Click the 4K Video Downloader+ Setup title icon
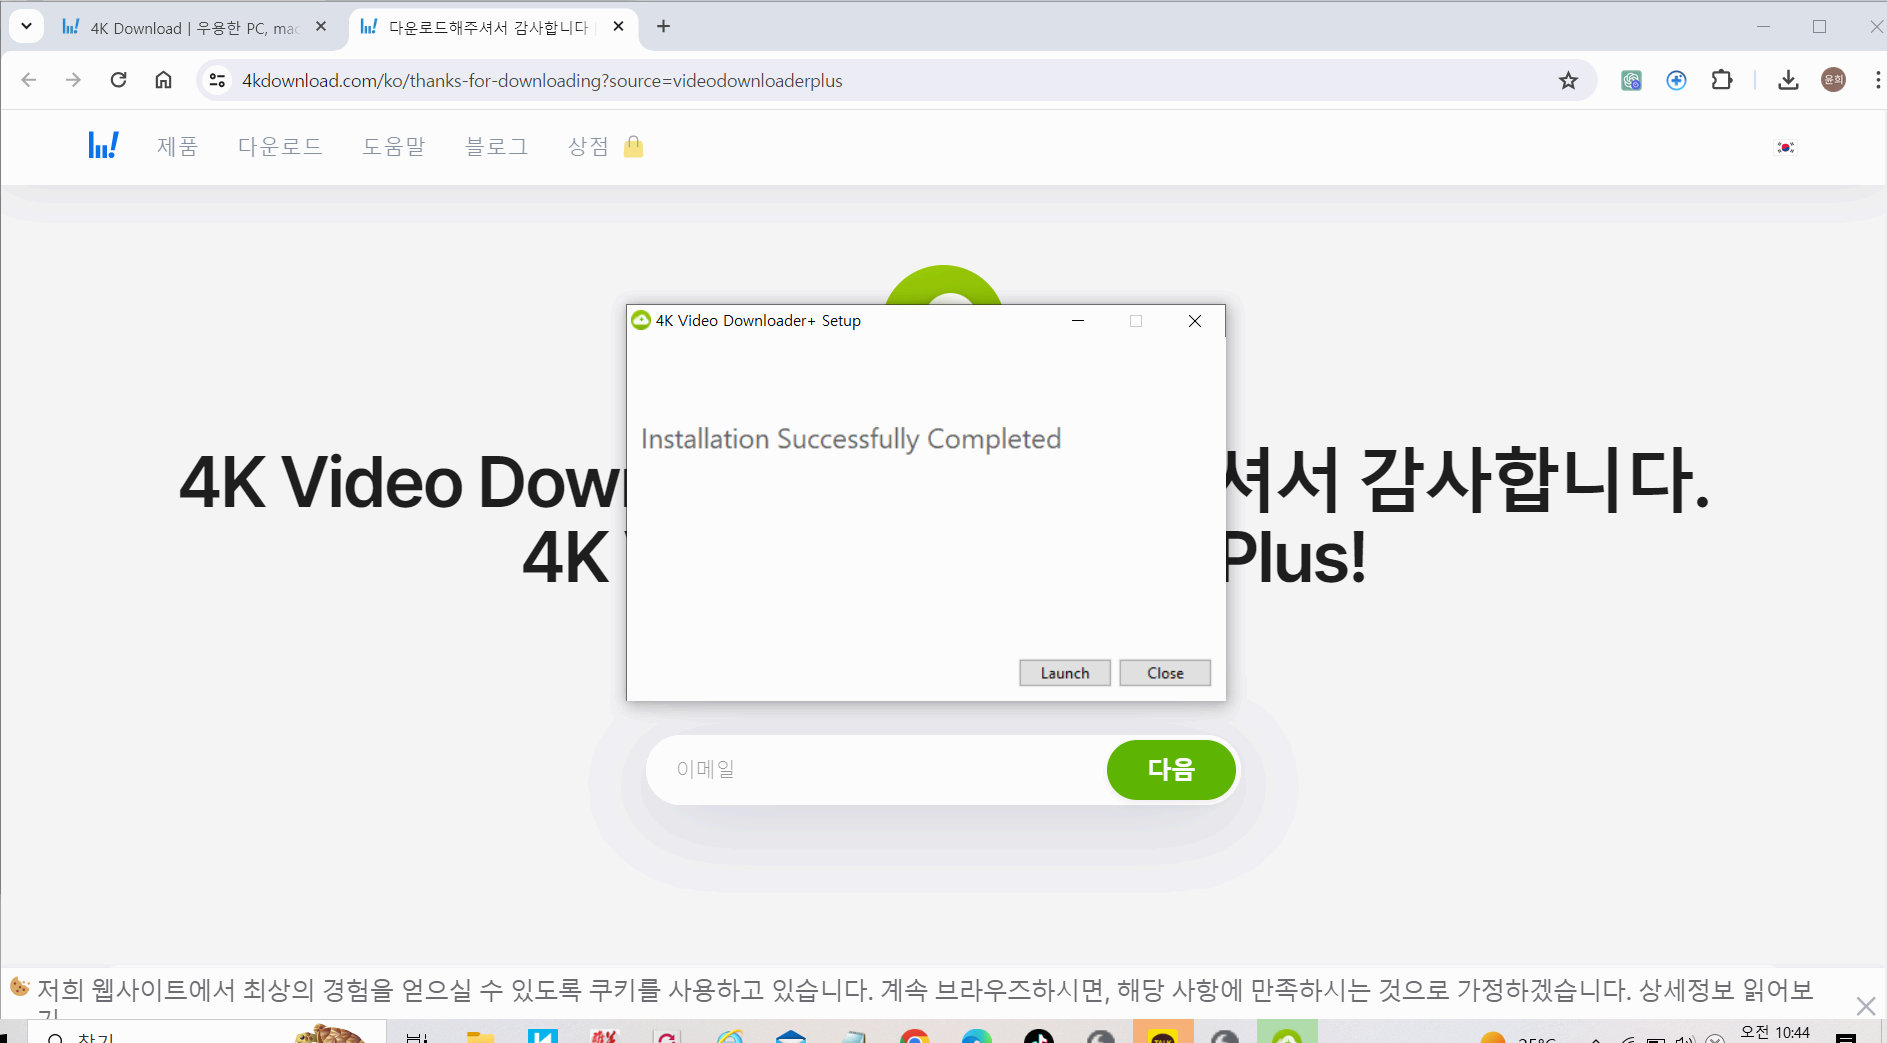This screenshot has height=1043, width=1887. pyautogui.click(x=641, y=320)
